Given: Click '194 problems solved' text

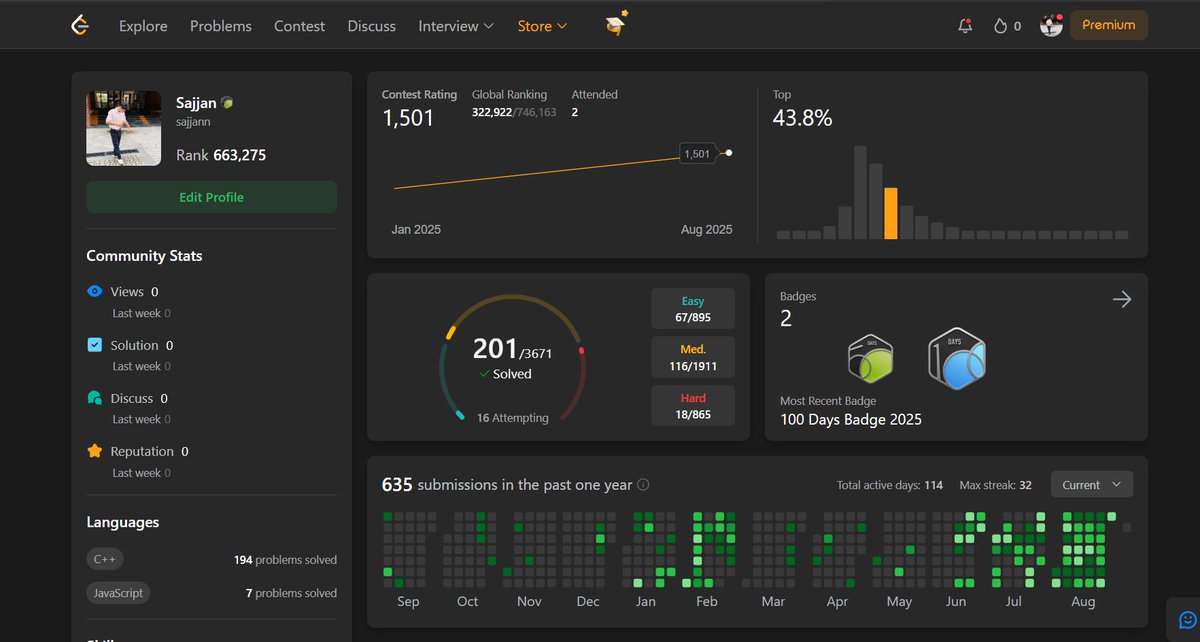Looking at the screenshot, I should pyautogui.click(x=285, y=560).
